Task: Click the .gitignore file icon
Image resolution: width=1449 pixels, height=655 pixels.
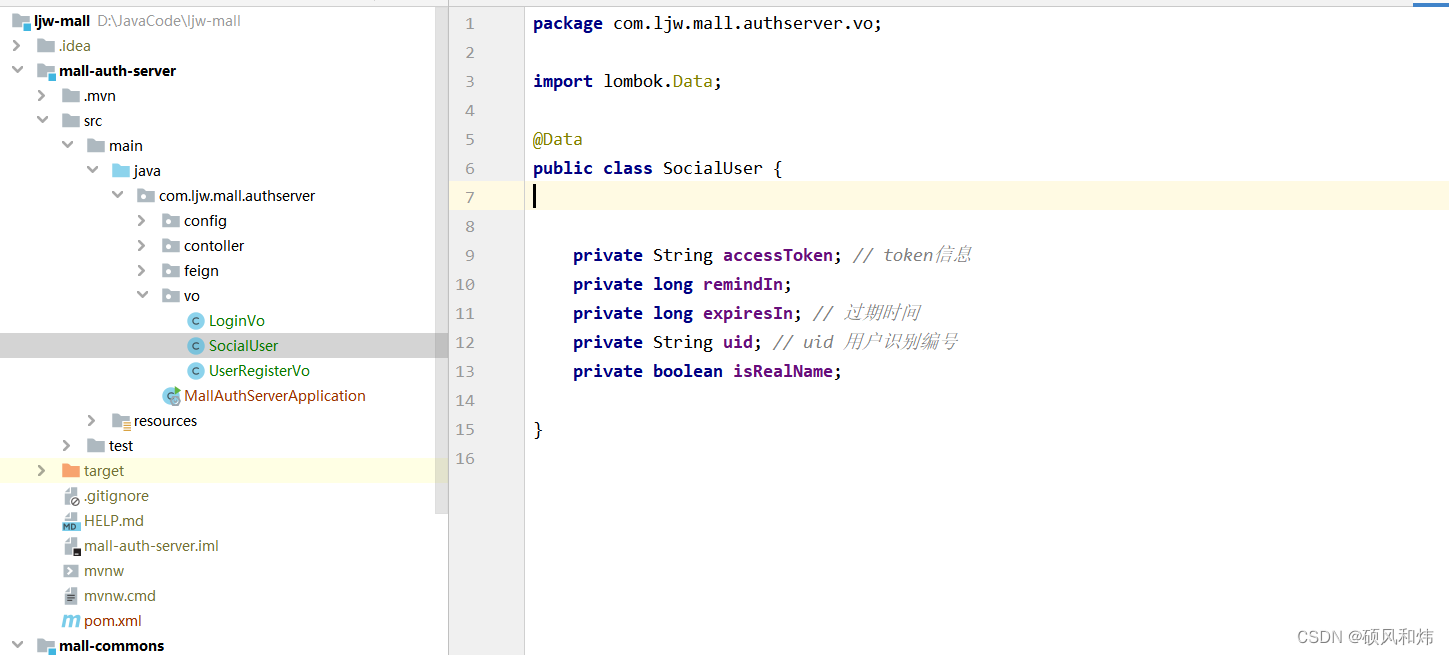Action: (x=71, y=496)
